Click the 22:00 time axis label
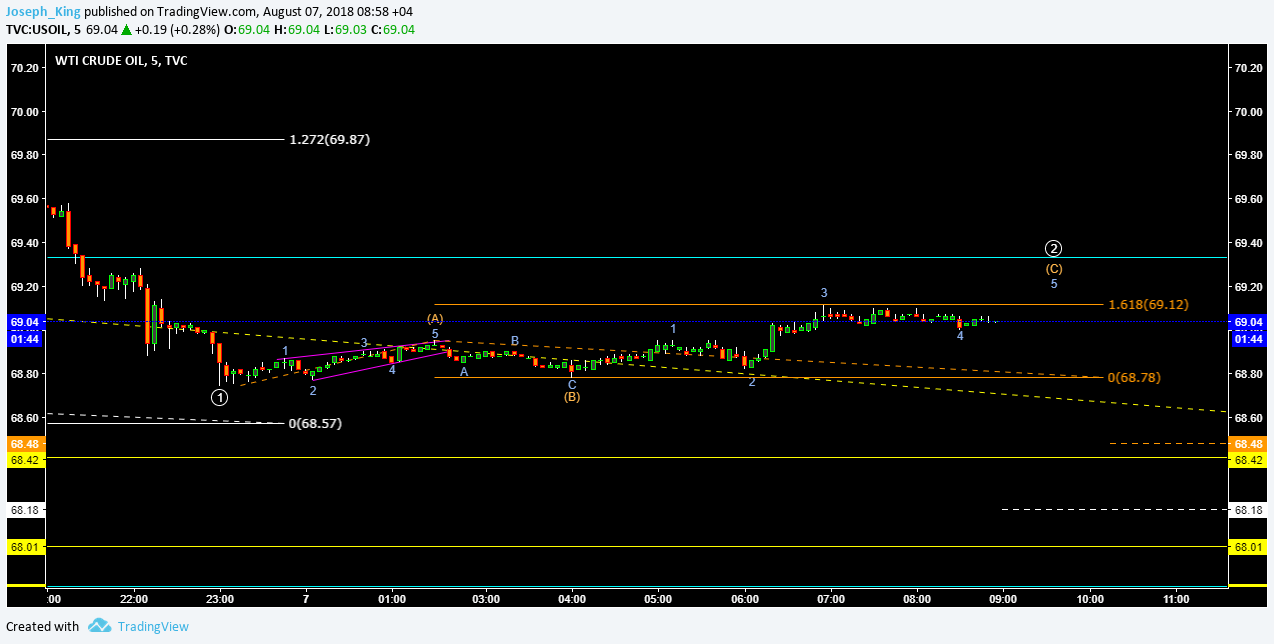 pos(133,599)
